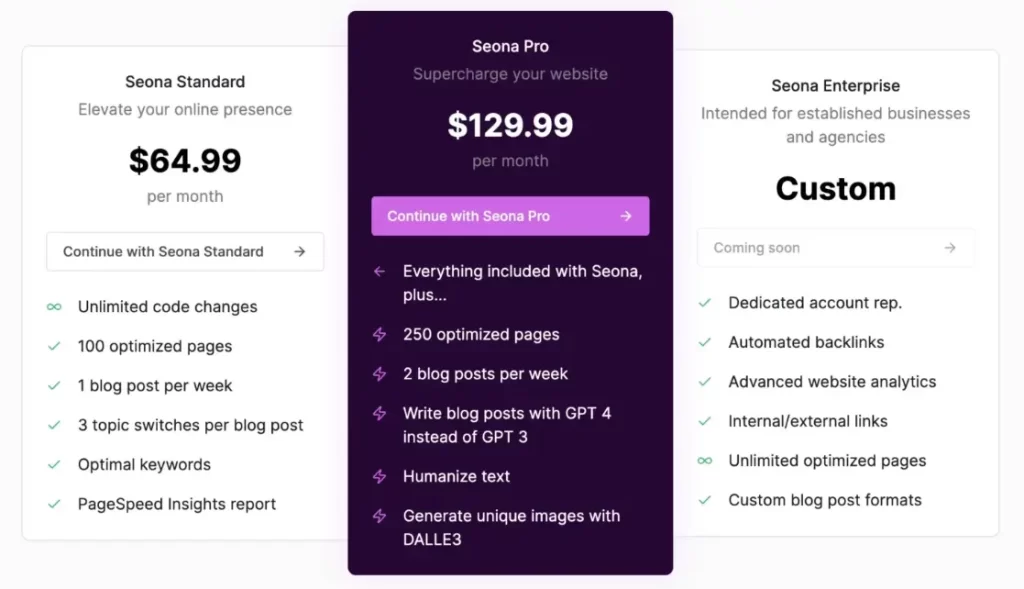Click the checkmark next to Automated backlinks
The width and height of the screenshot is (1024, 589).
[x=705, y=342]
